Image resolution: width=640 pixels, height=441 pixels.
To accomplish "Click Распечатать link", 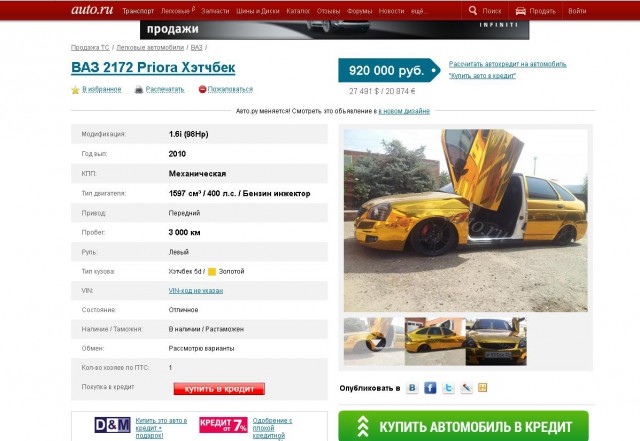I will tap(165, 89).
